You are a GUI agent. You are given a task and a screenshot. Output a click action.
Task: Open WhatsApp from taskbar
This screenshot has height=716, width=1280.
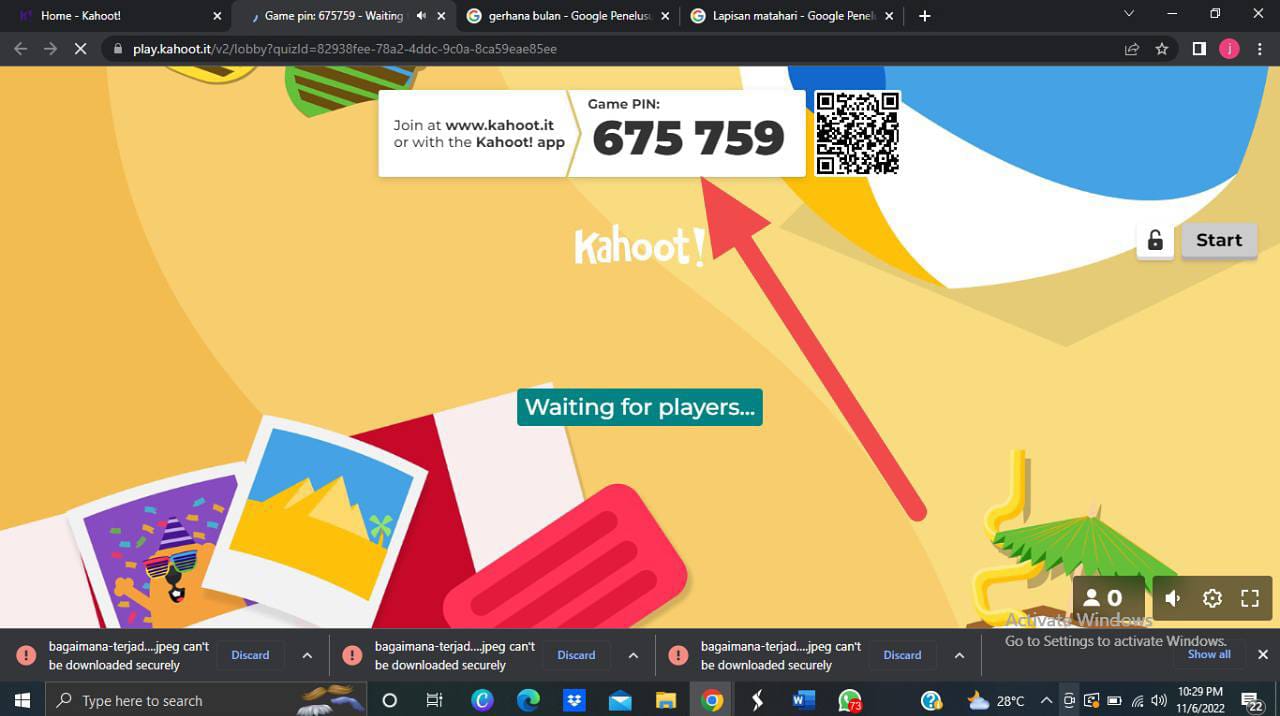(850, 700)
